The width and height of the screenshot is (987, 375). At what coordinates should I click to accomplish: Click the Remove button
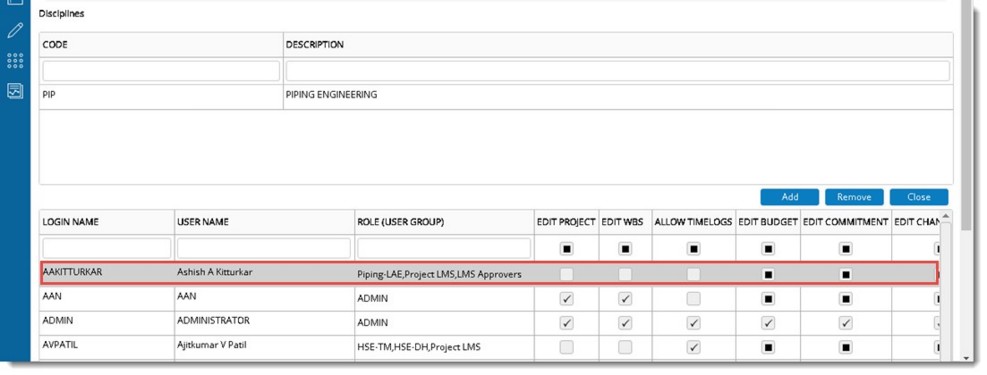pos(854,197)
